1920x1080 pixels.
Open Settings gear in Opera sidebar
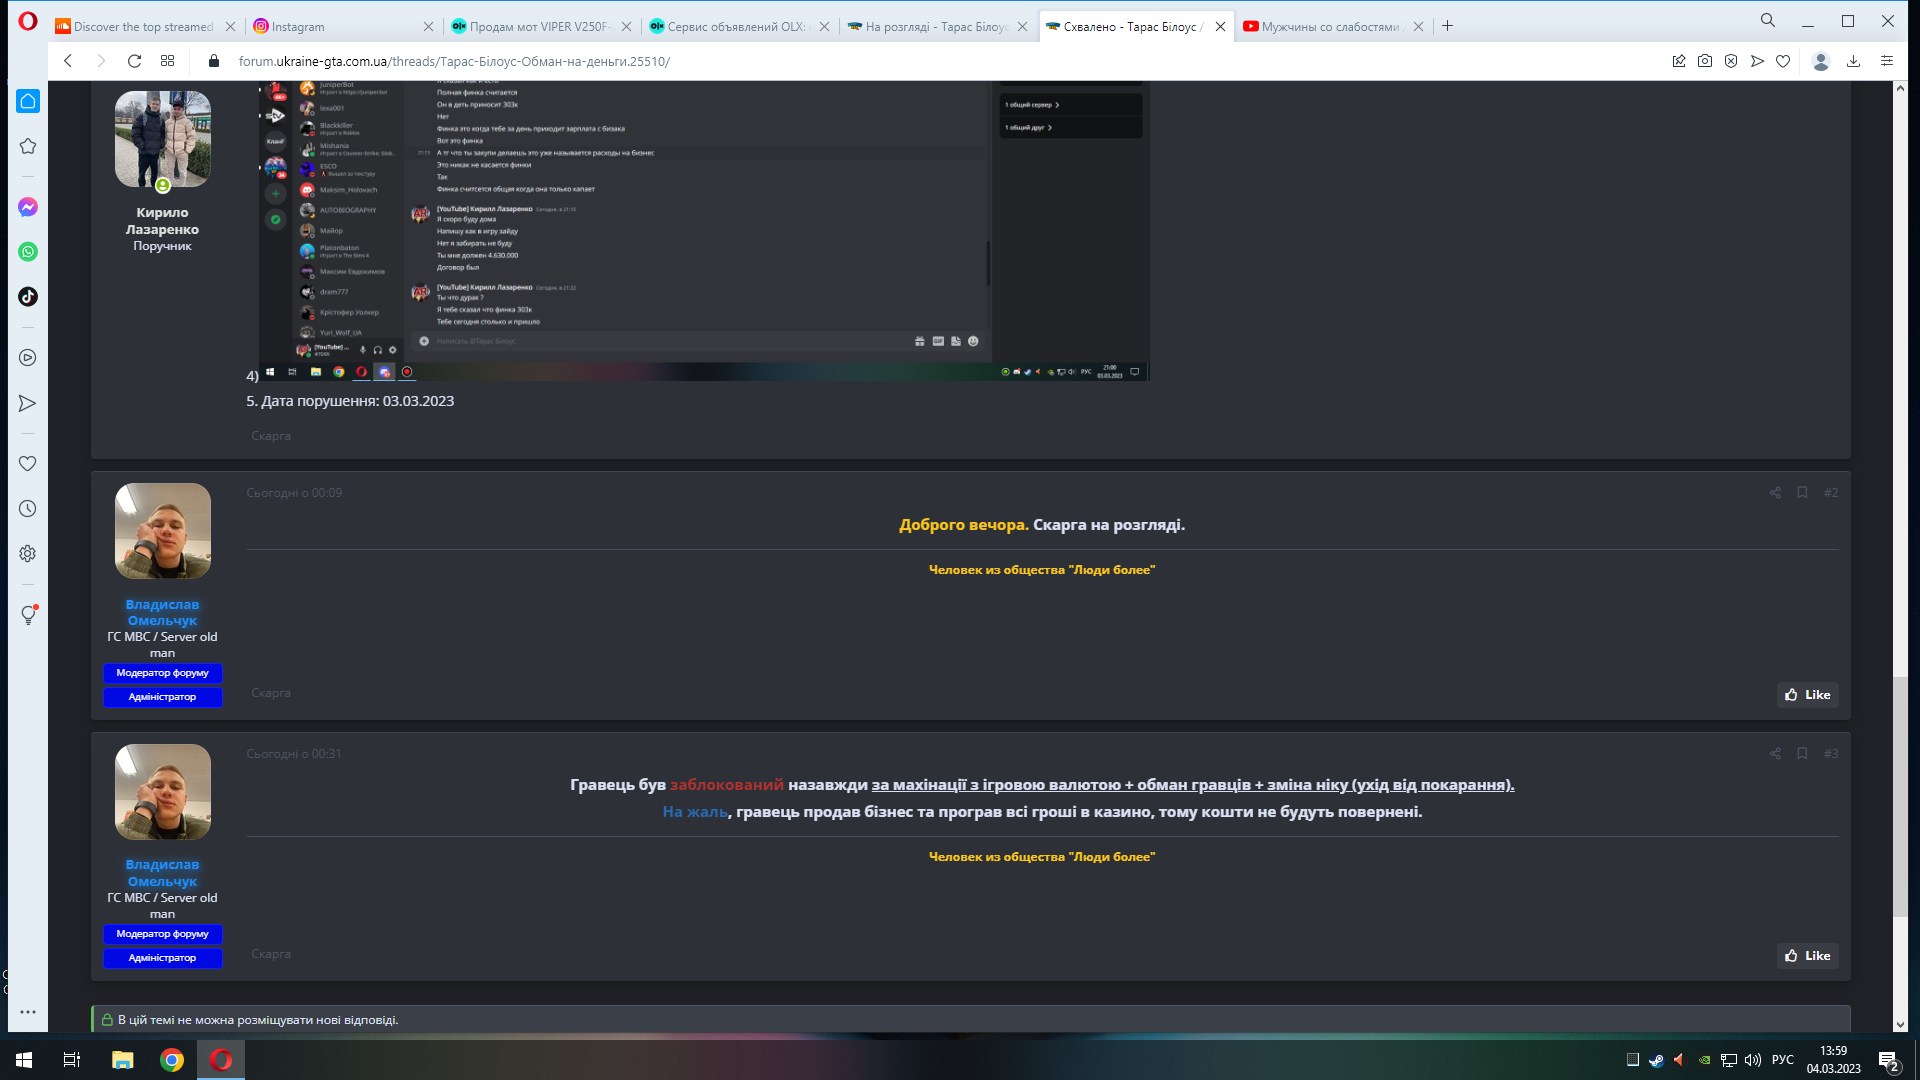tap(28, 554)
